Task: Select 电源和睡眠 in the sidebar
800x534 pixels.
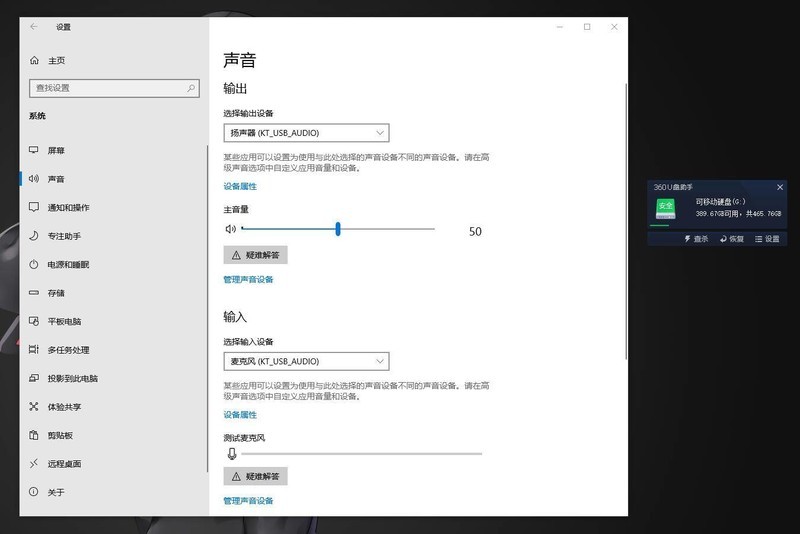Action: tap(68, 265)
